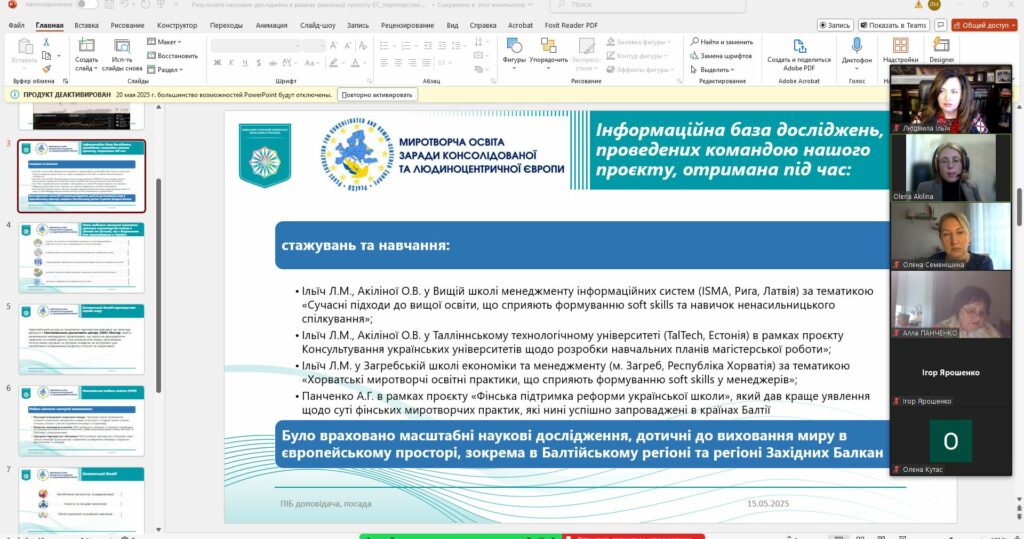Click the Надстройки add-ins icon
Viewport: 1024px width, 539px height.
pos(901,45)
